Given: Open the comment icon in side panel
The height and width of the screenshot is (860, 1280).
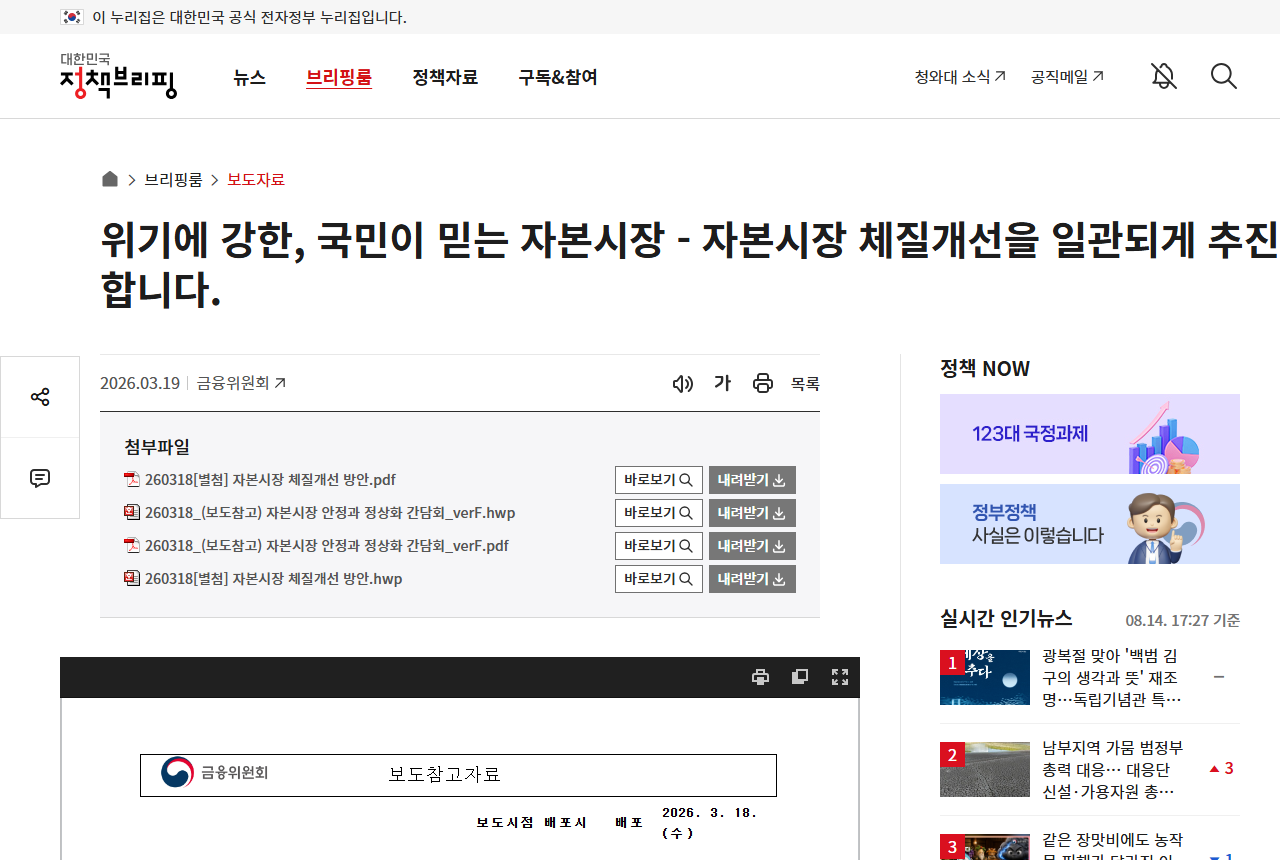Looking at the screenshot, I should (40, 478).
